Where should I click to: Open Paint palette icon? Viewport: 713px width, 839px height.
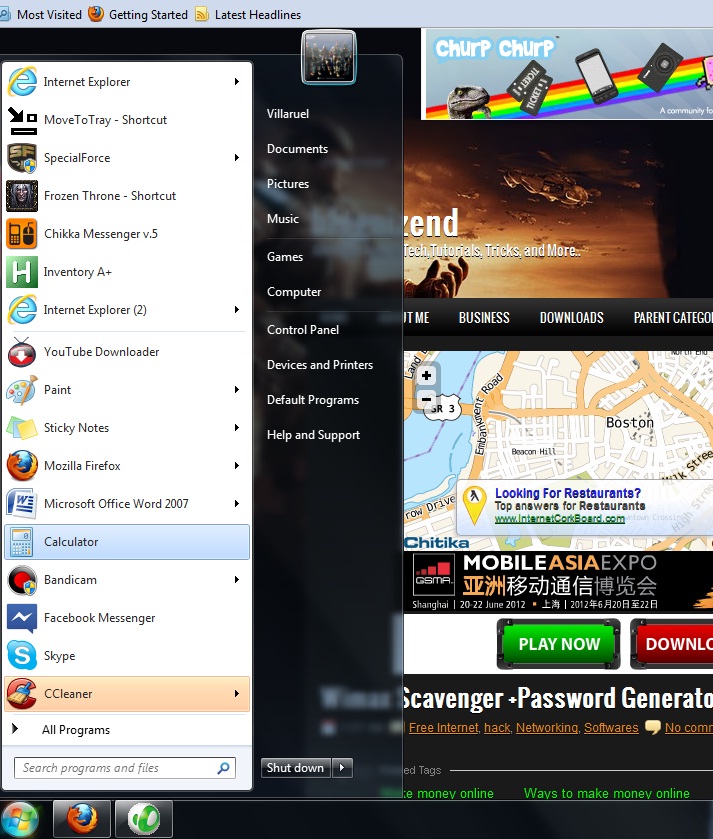point(22,390)
